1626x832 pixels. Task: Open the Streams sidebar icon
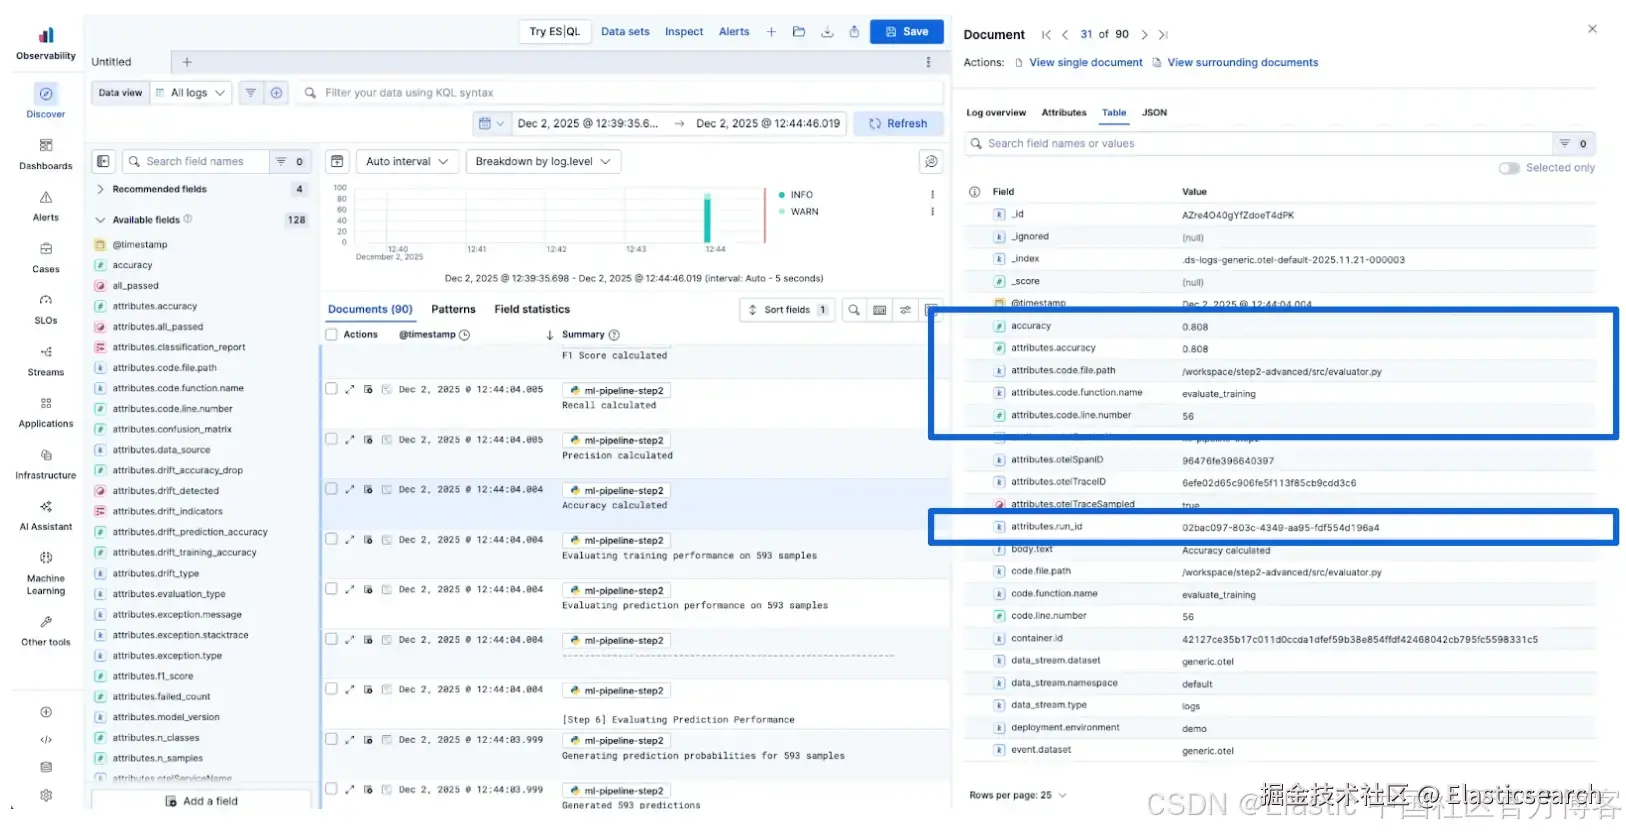[46, 352]
